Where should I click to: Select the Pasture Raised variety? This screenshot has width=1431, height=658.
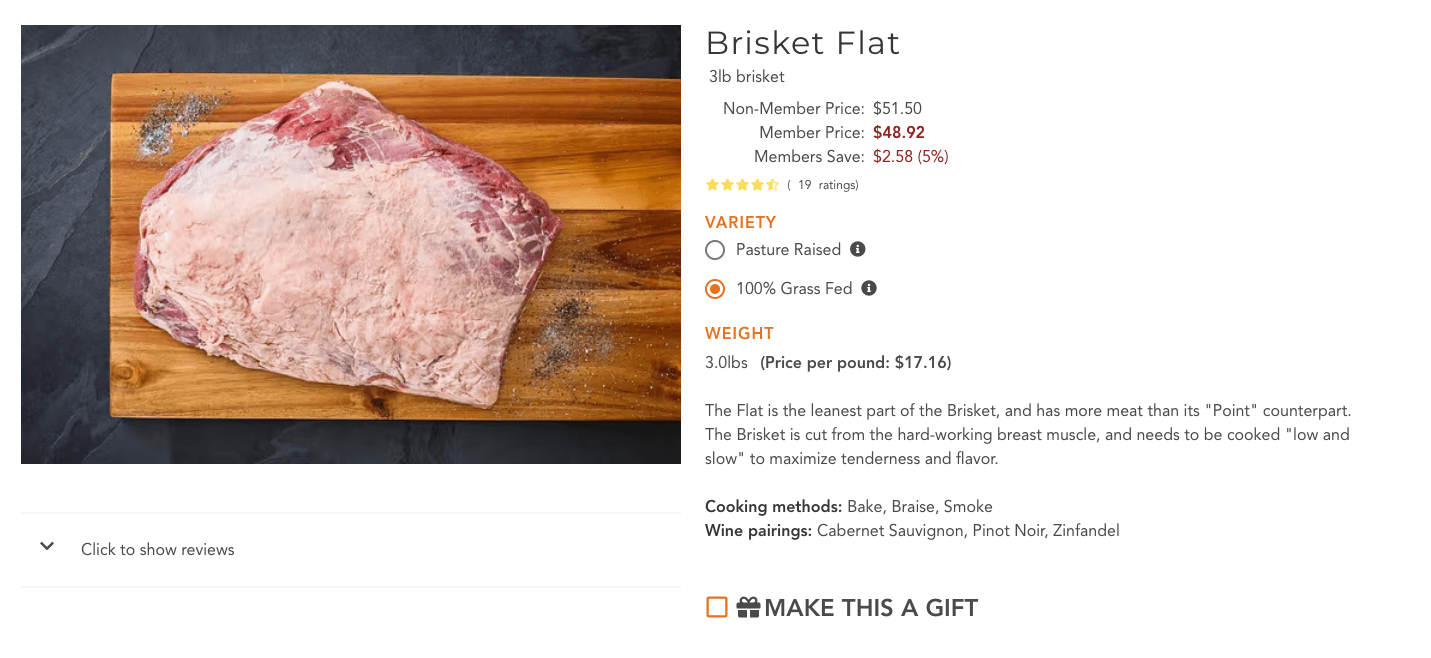click(x=714, y=249)
